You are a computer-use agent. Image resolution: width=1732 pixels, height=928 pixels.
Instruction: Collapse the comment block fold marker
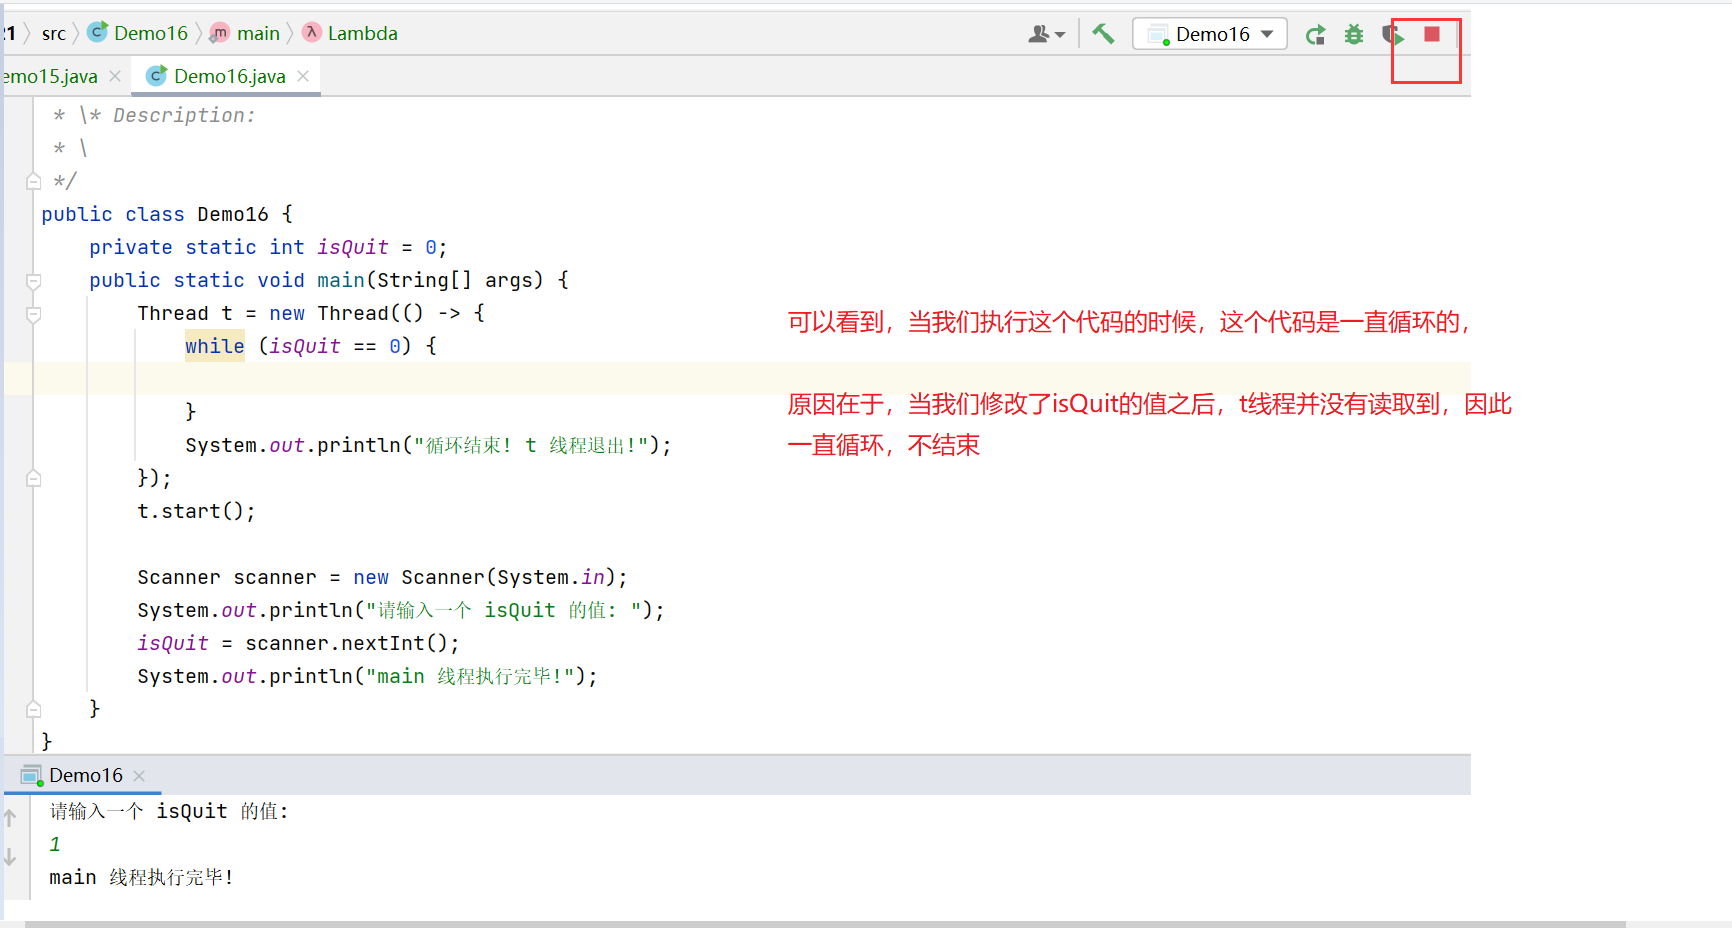tap(33, 181)
